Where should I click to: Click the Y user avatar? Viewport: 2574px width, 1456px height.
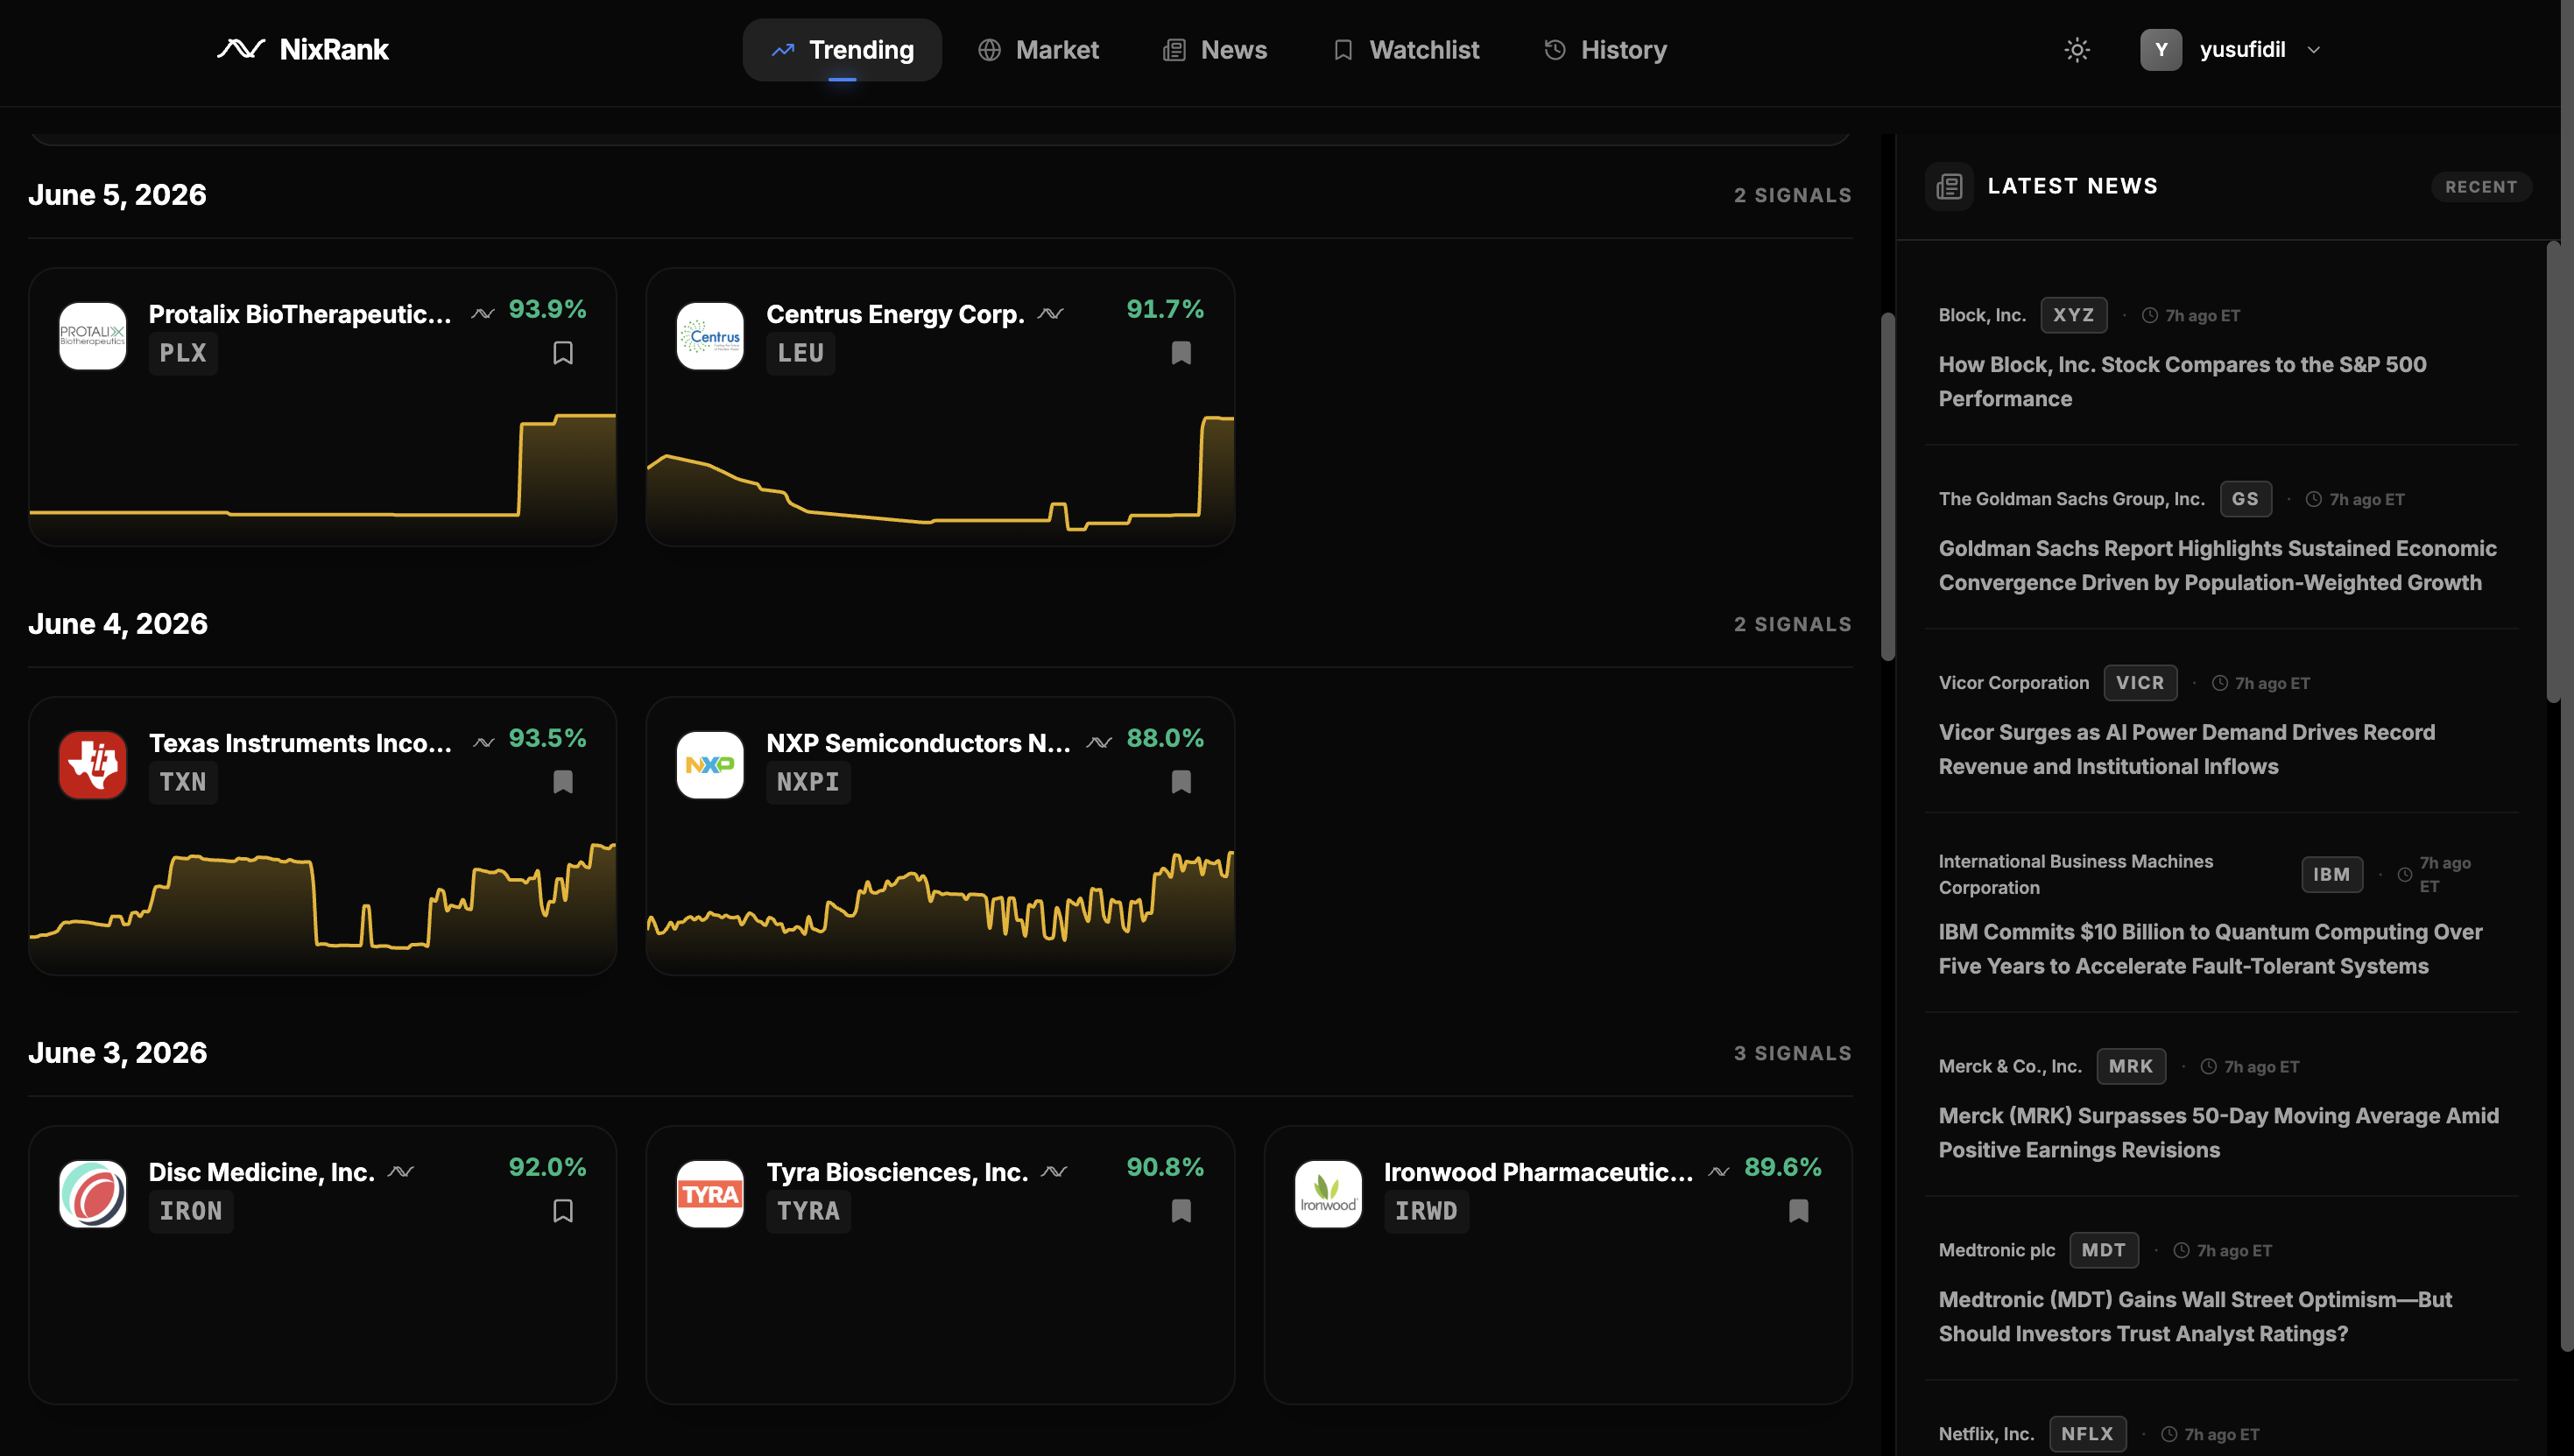click(x=2161, y=50)
